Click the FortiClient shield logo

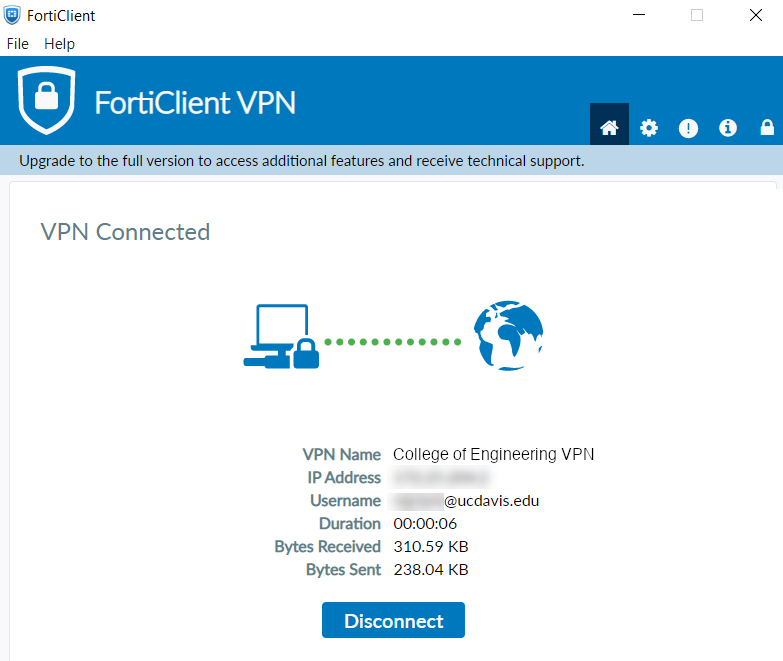pos(46,100)
